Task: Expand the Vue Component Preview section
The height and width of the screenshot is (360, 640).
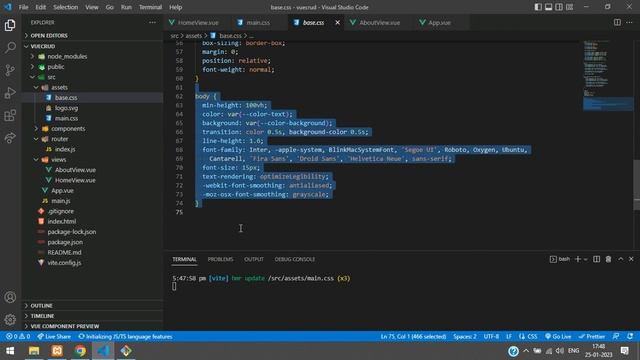Action: pos(92,326)
